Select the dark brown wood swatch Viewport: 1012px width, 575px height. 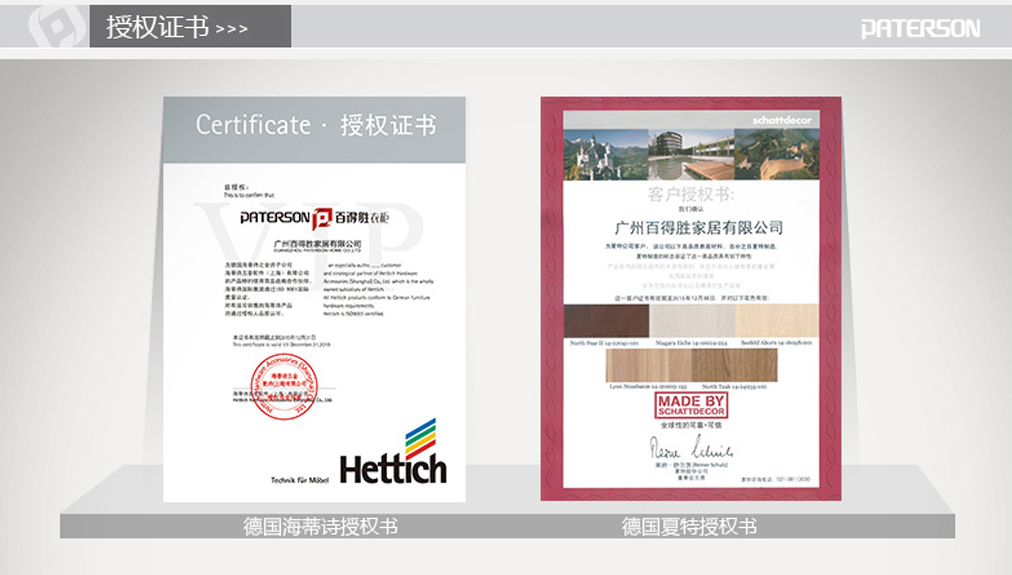tap(607, 321)
